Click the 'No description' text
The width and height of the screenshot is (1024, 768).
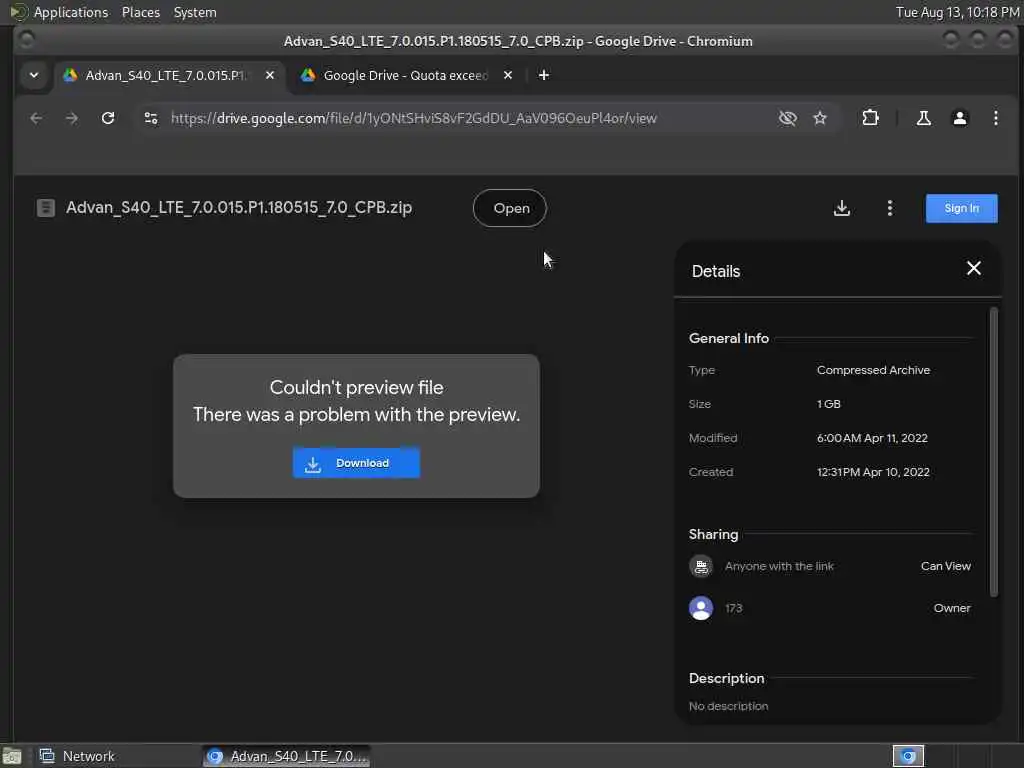pyautogui.click(x=728, y=706)
